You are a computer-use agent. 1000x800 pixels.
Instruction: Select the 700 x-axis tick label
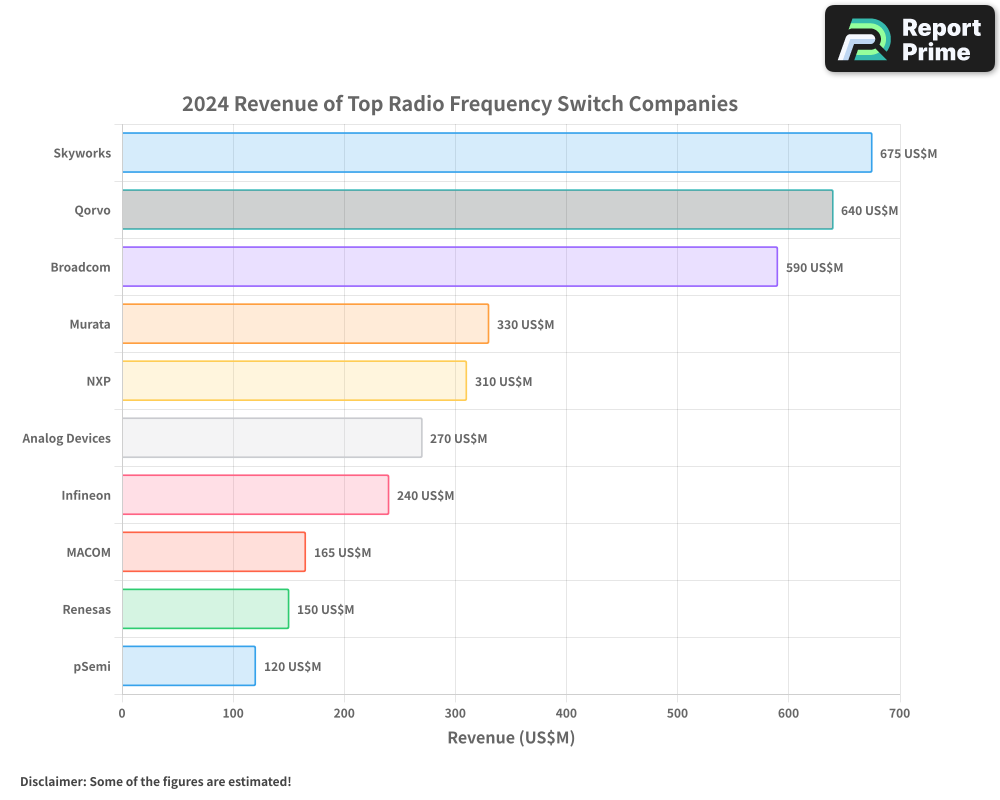click(x=899, y=713)
